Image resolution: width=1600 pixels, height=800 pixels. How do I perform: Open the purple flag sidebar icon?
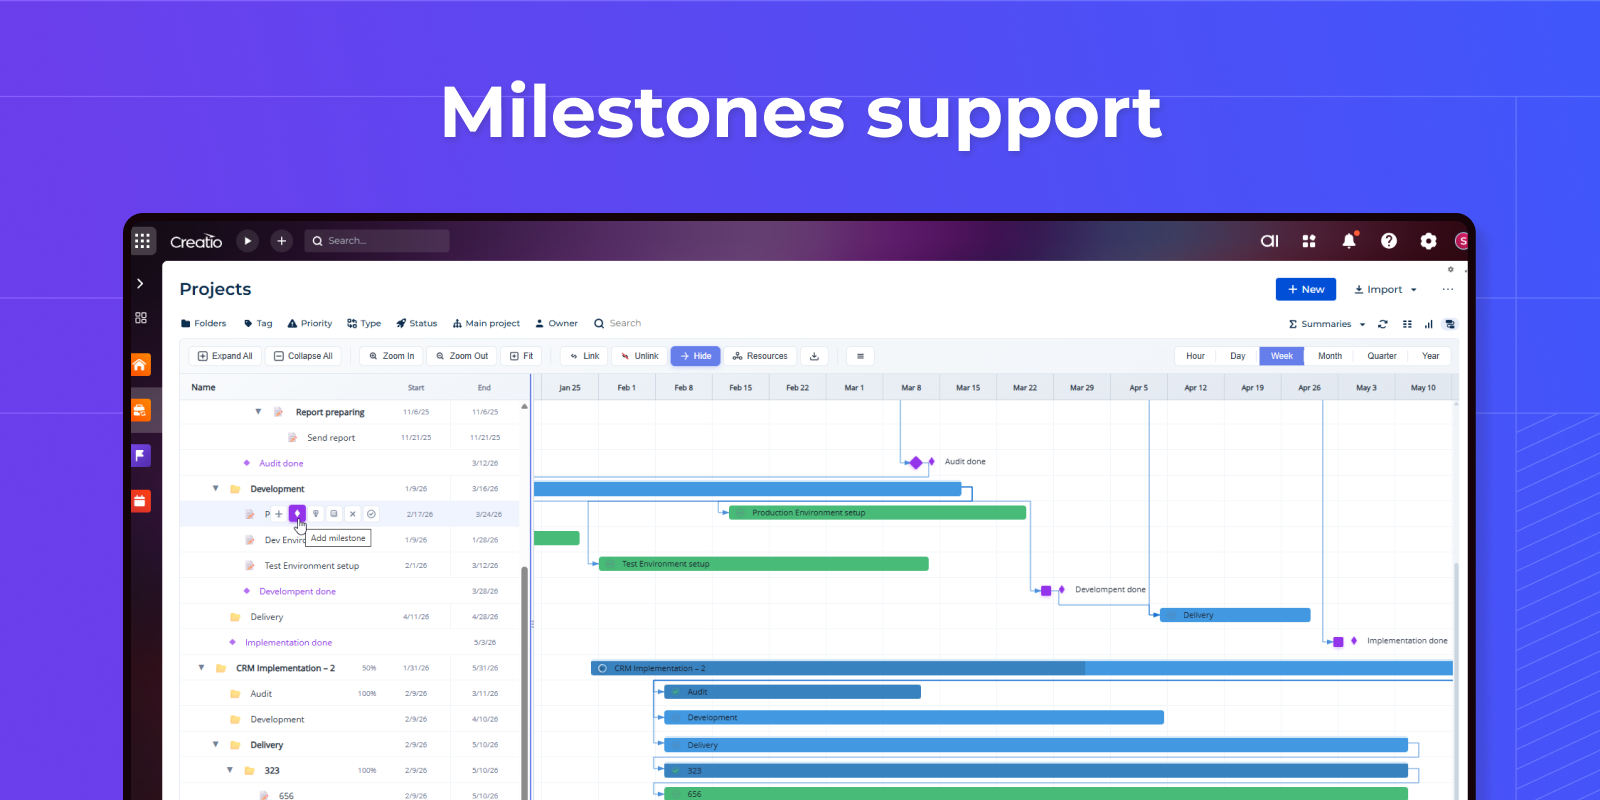141,455
